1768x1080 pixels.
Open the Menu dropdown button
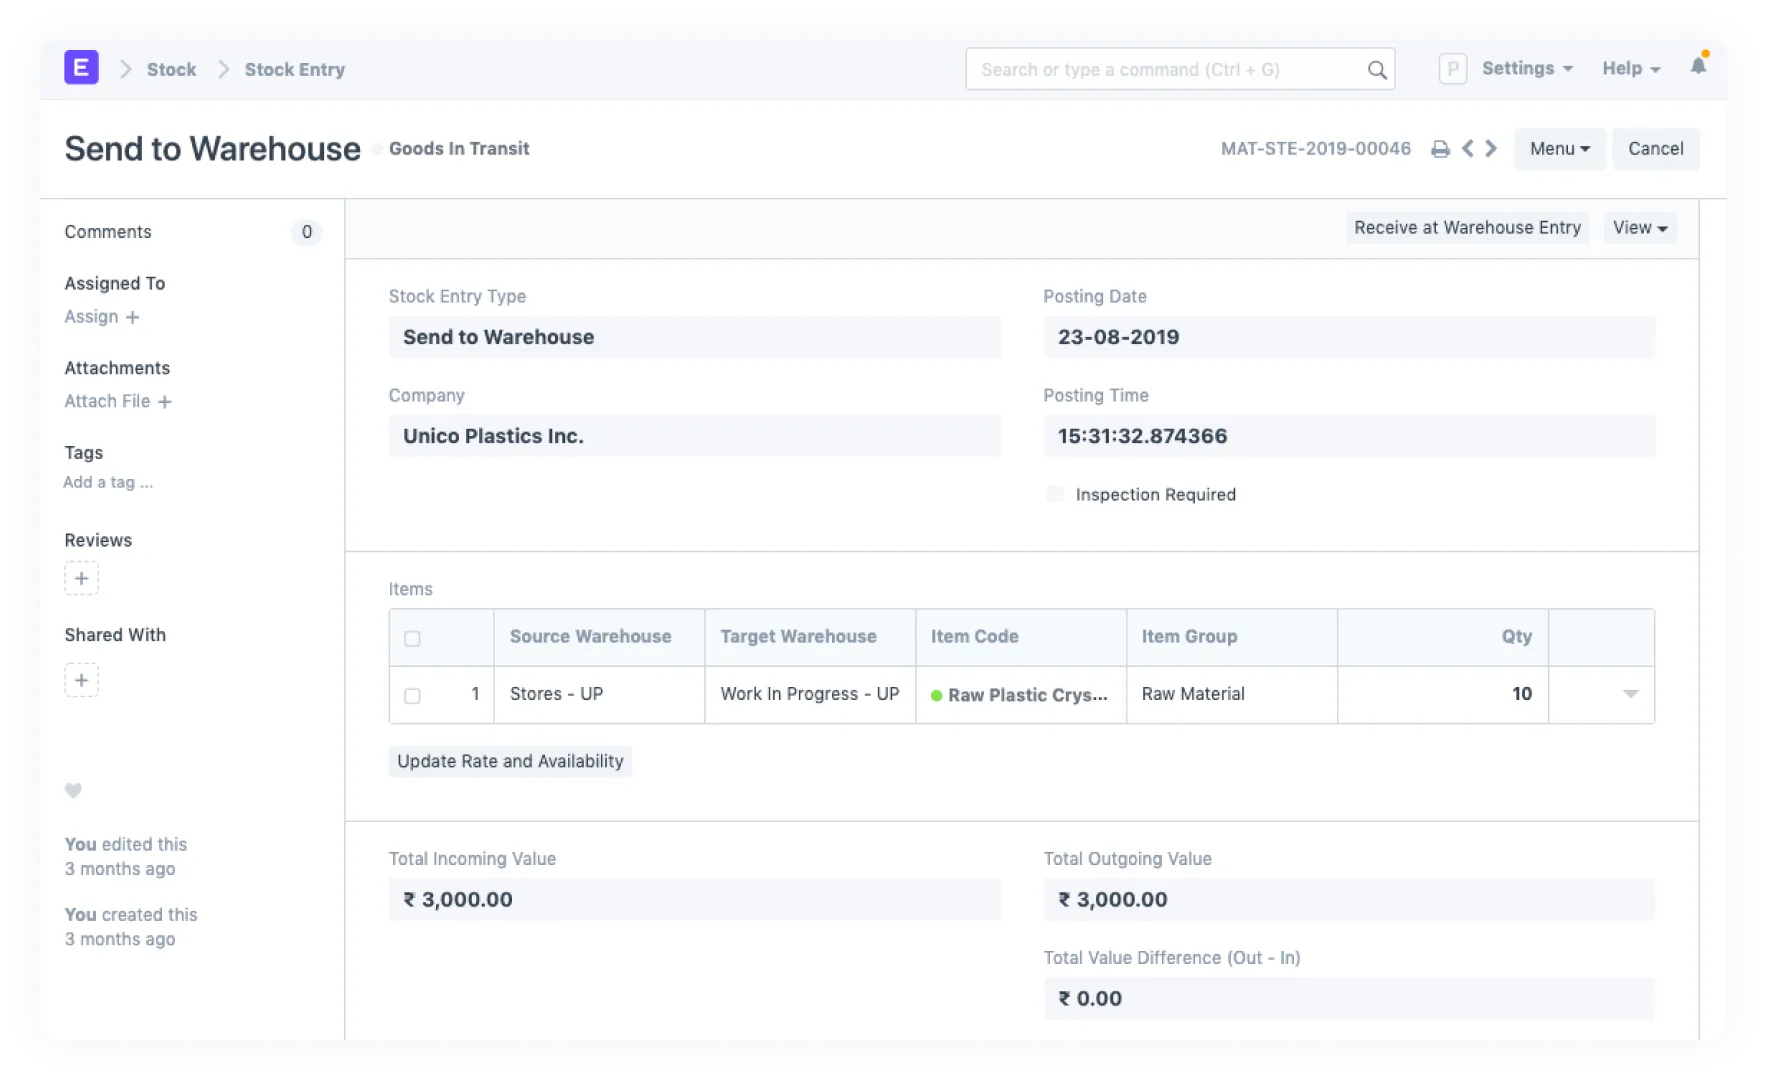(1559, 149)
